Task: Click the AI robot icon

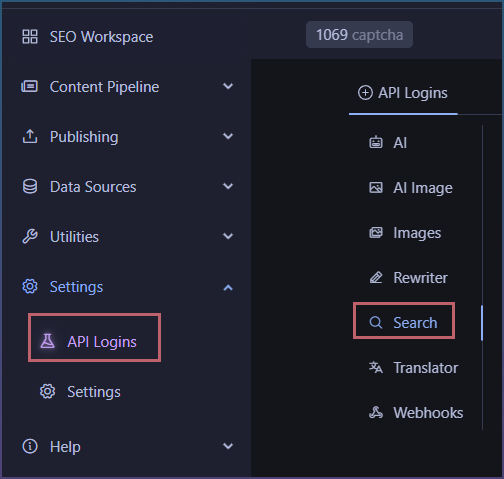Action: 376,142
